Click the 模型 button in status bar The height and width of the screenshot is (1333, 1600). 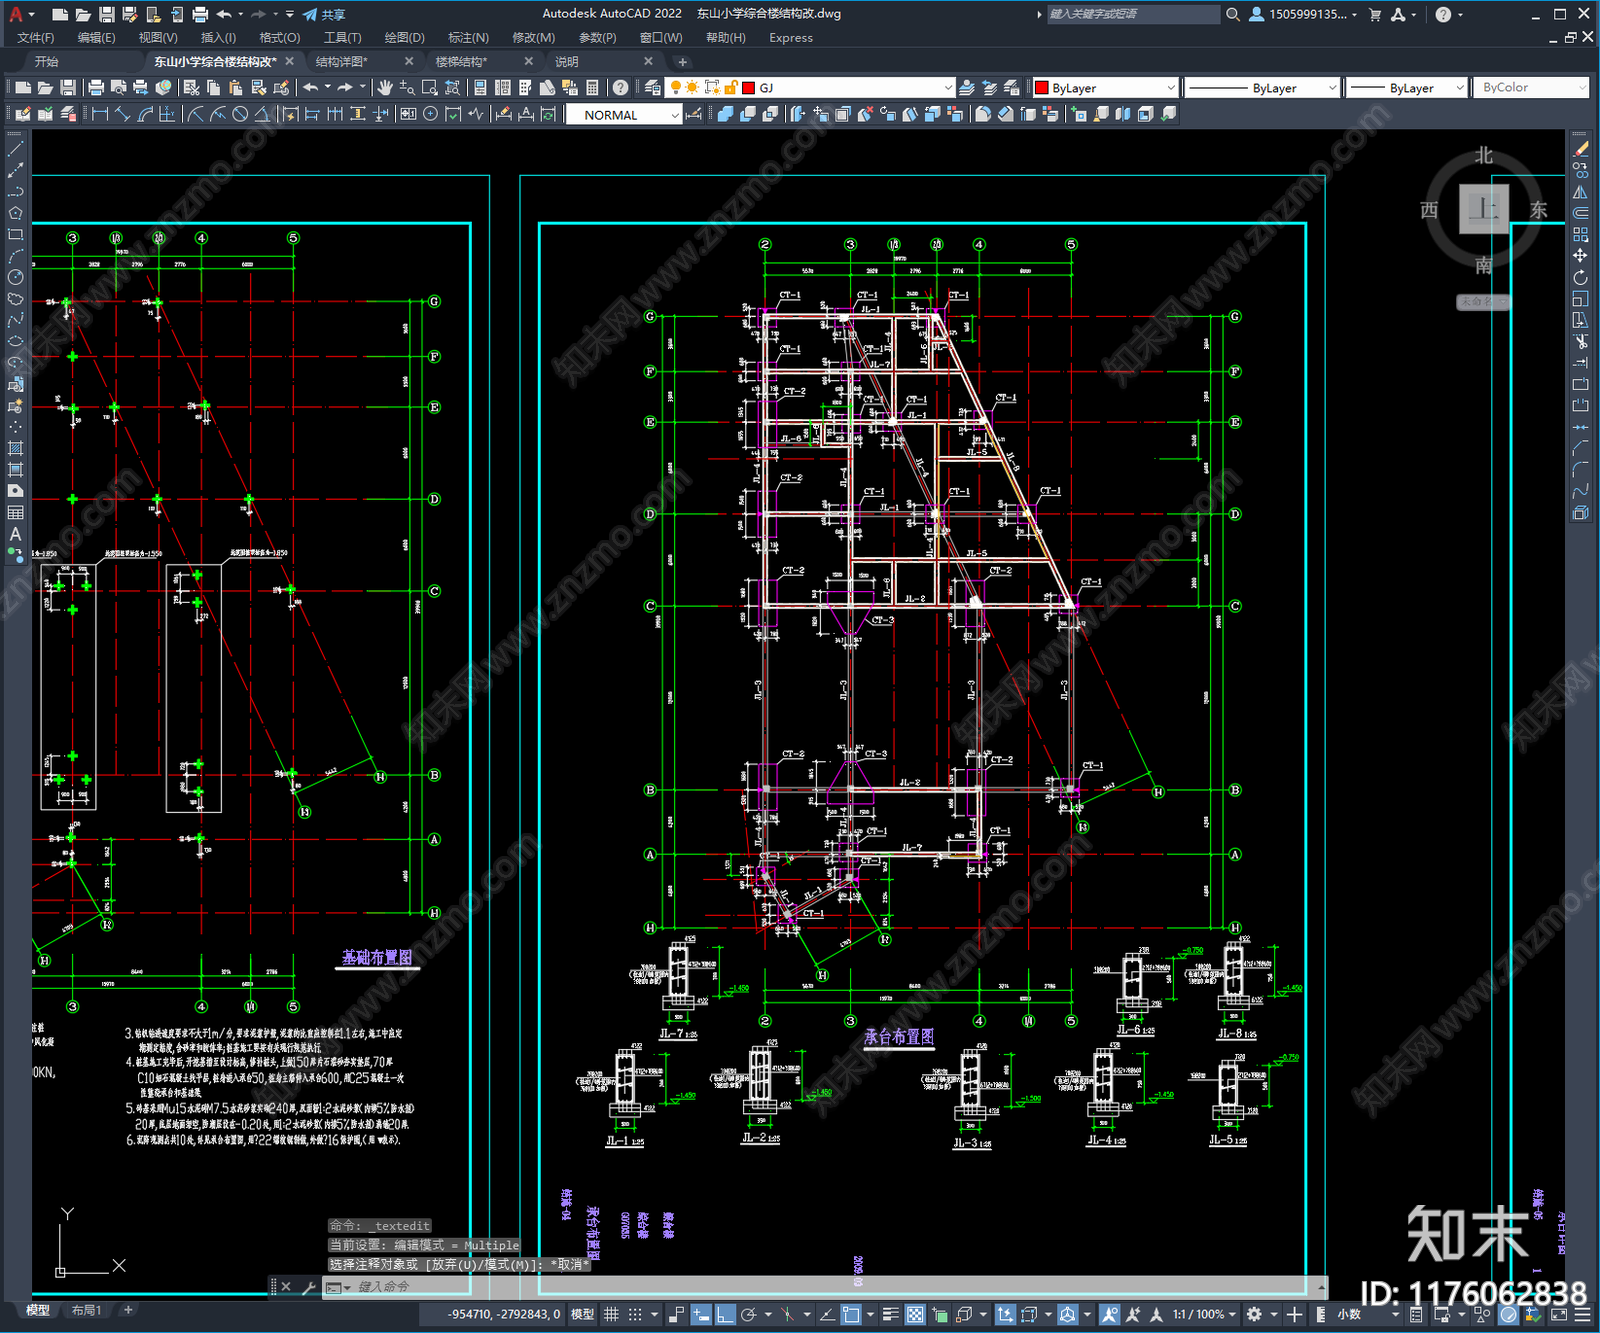583,1314
